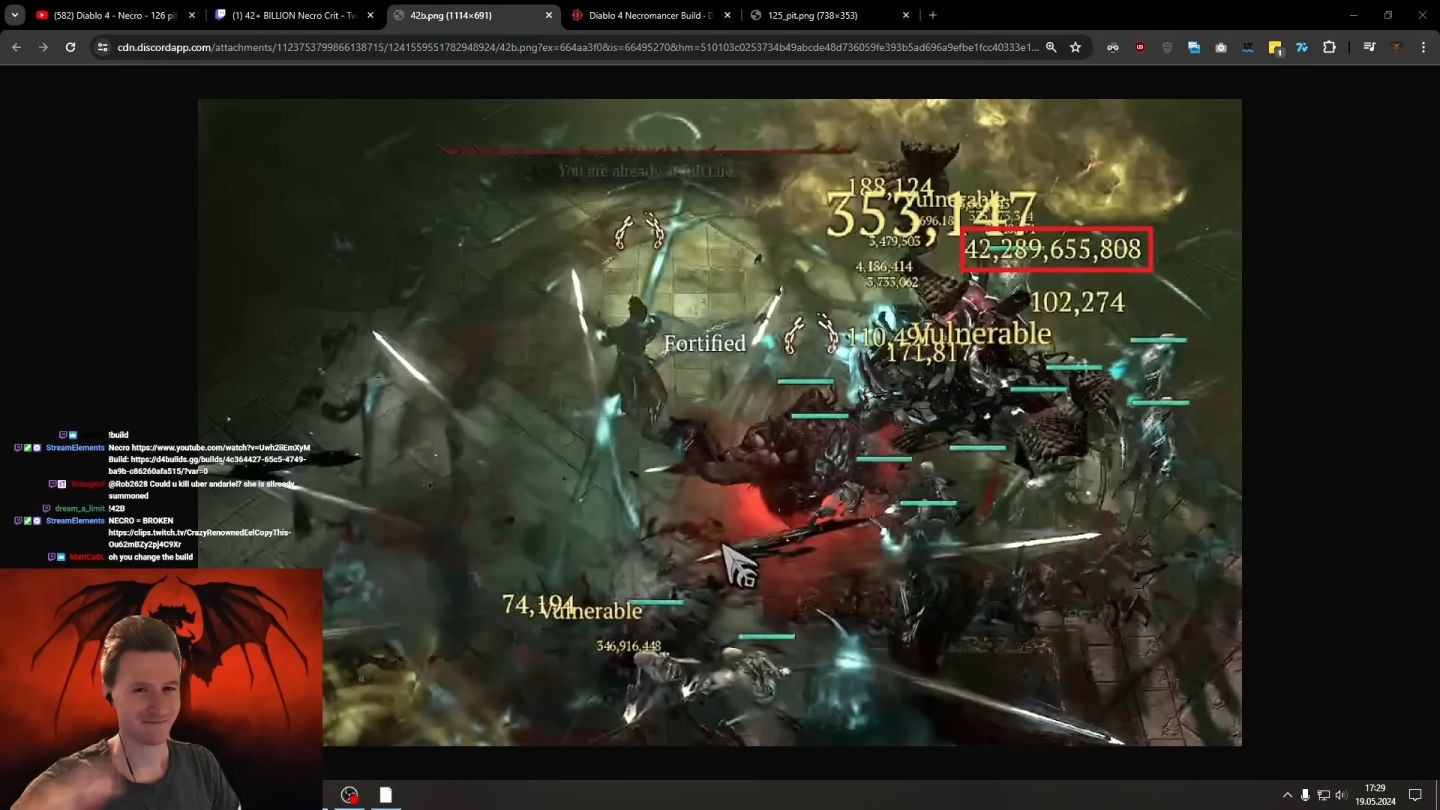Go back to the previous page
Screen dimensions: 1440x810
(17, 47)
